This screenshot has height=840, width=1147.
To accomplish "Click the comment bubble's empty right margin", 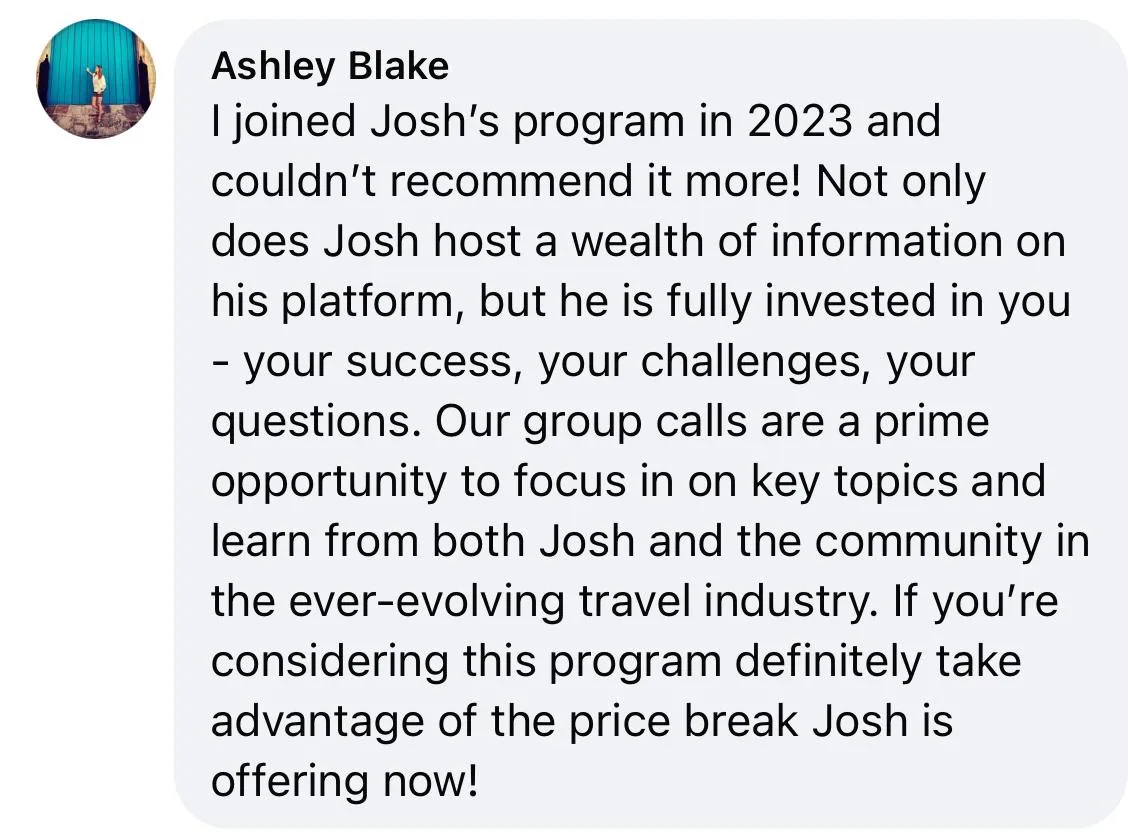I will click(1108, 424).
